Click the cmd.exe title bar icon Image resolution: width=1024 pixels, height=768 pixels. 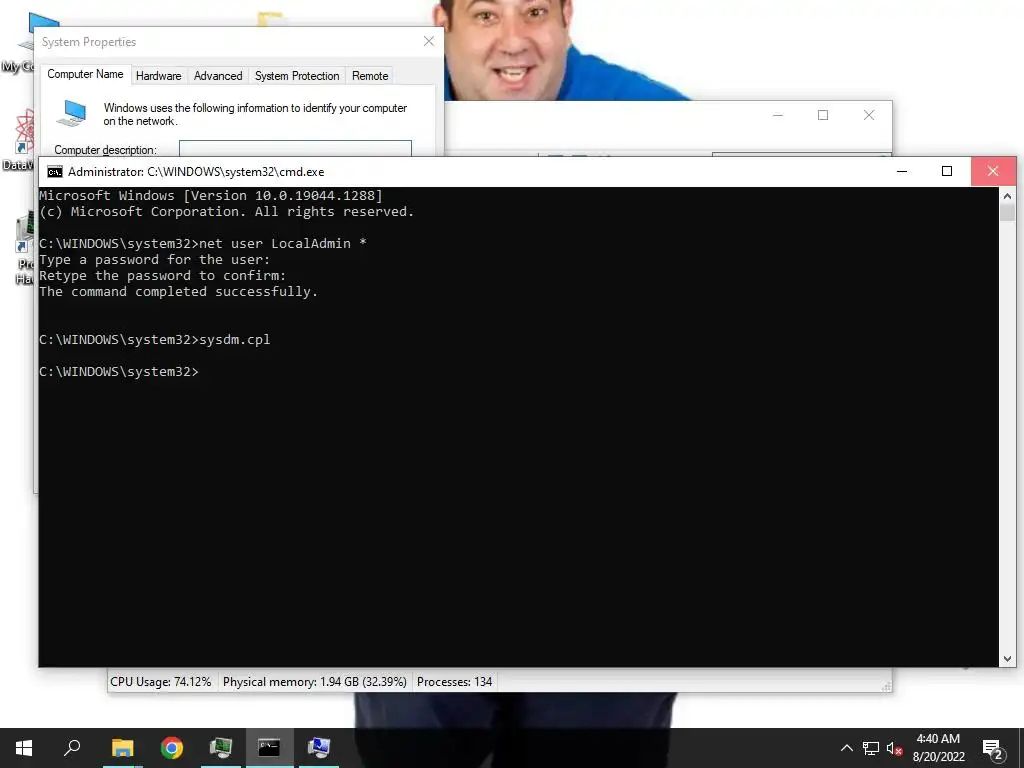tap(55, 172)
